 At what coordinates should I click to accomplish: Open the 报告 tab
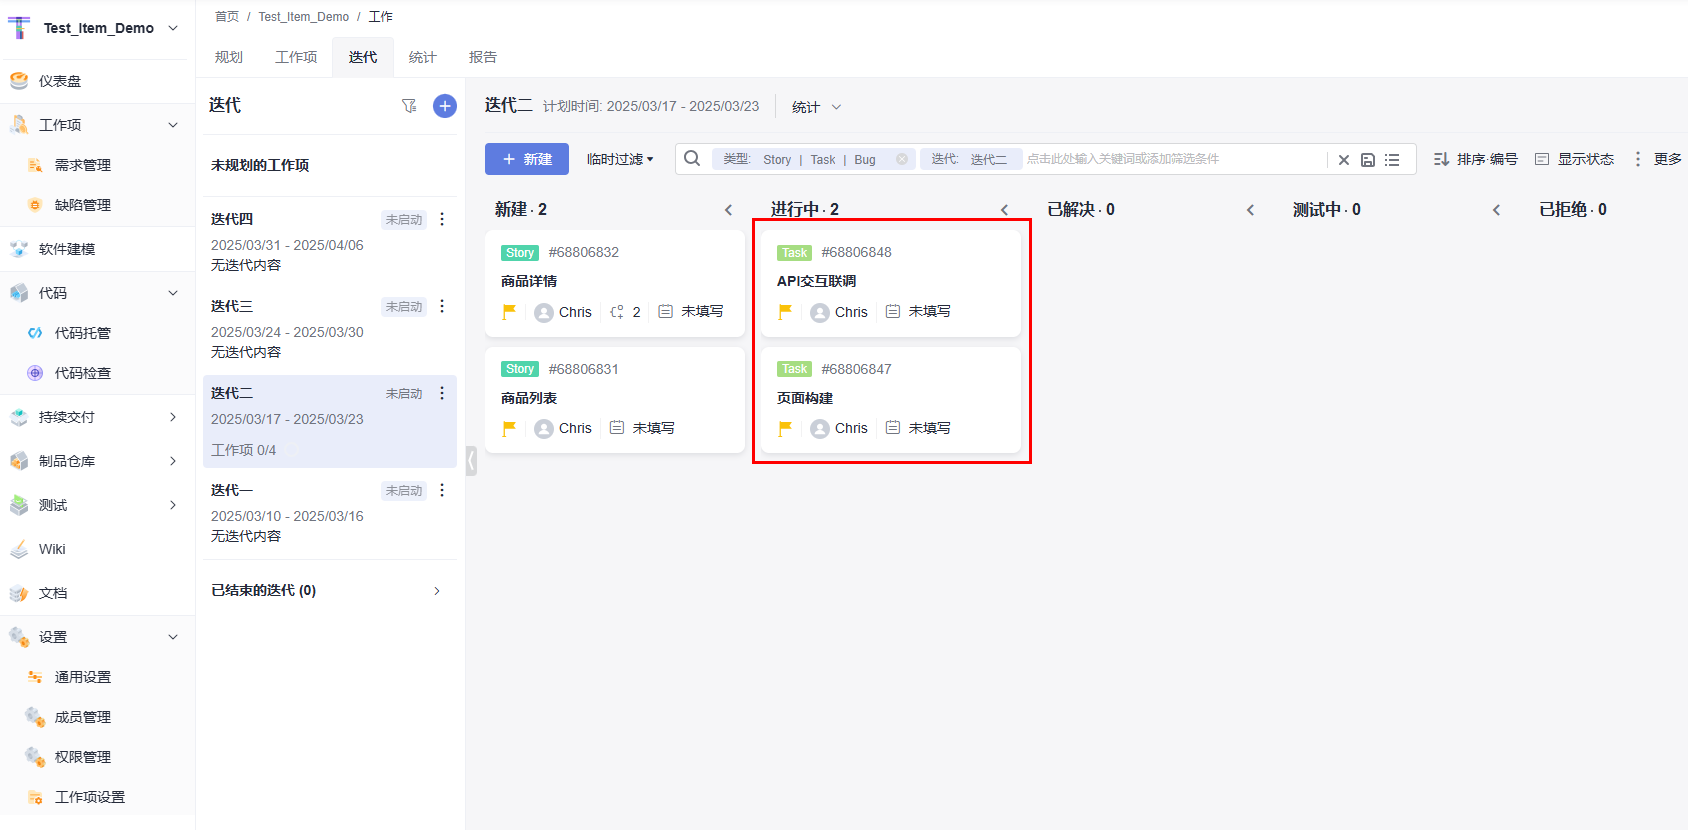click(x=483, y=57)
